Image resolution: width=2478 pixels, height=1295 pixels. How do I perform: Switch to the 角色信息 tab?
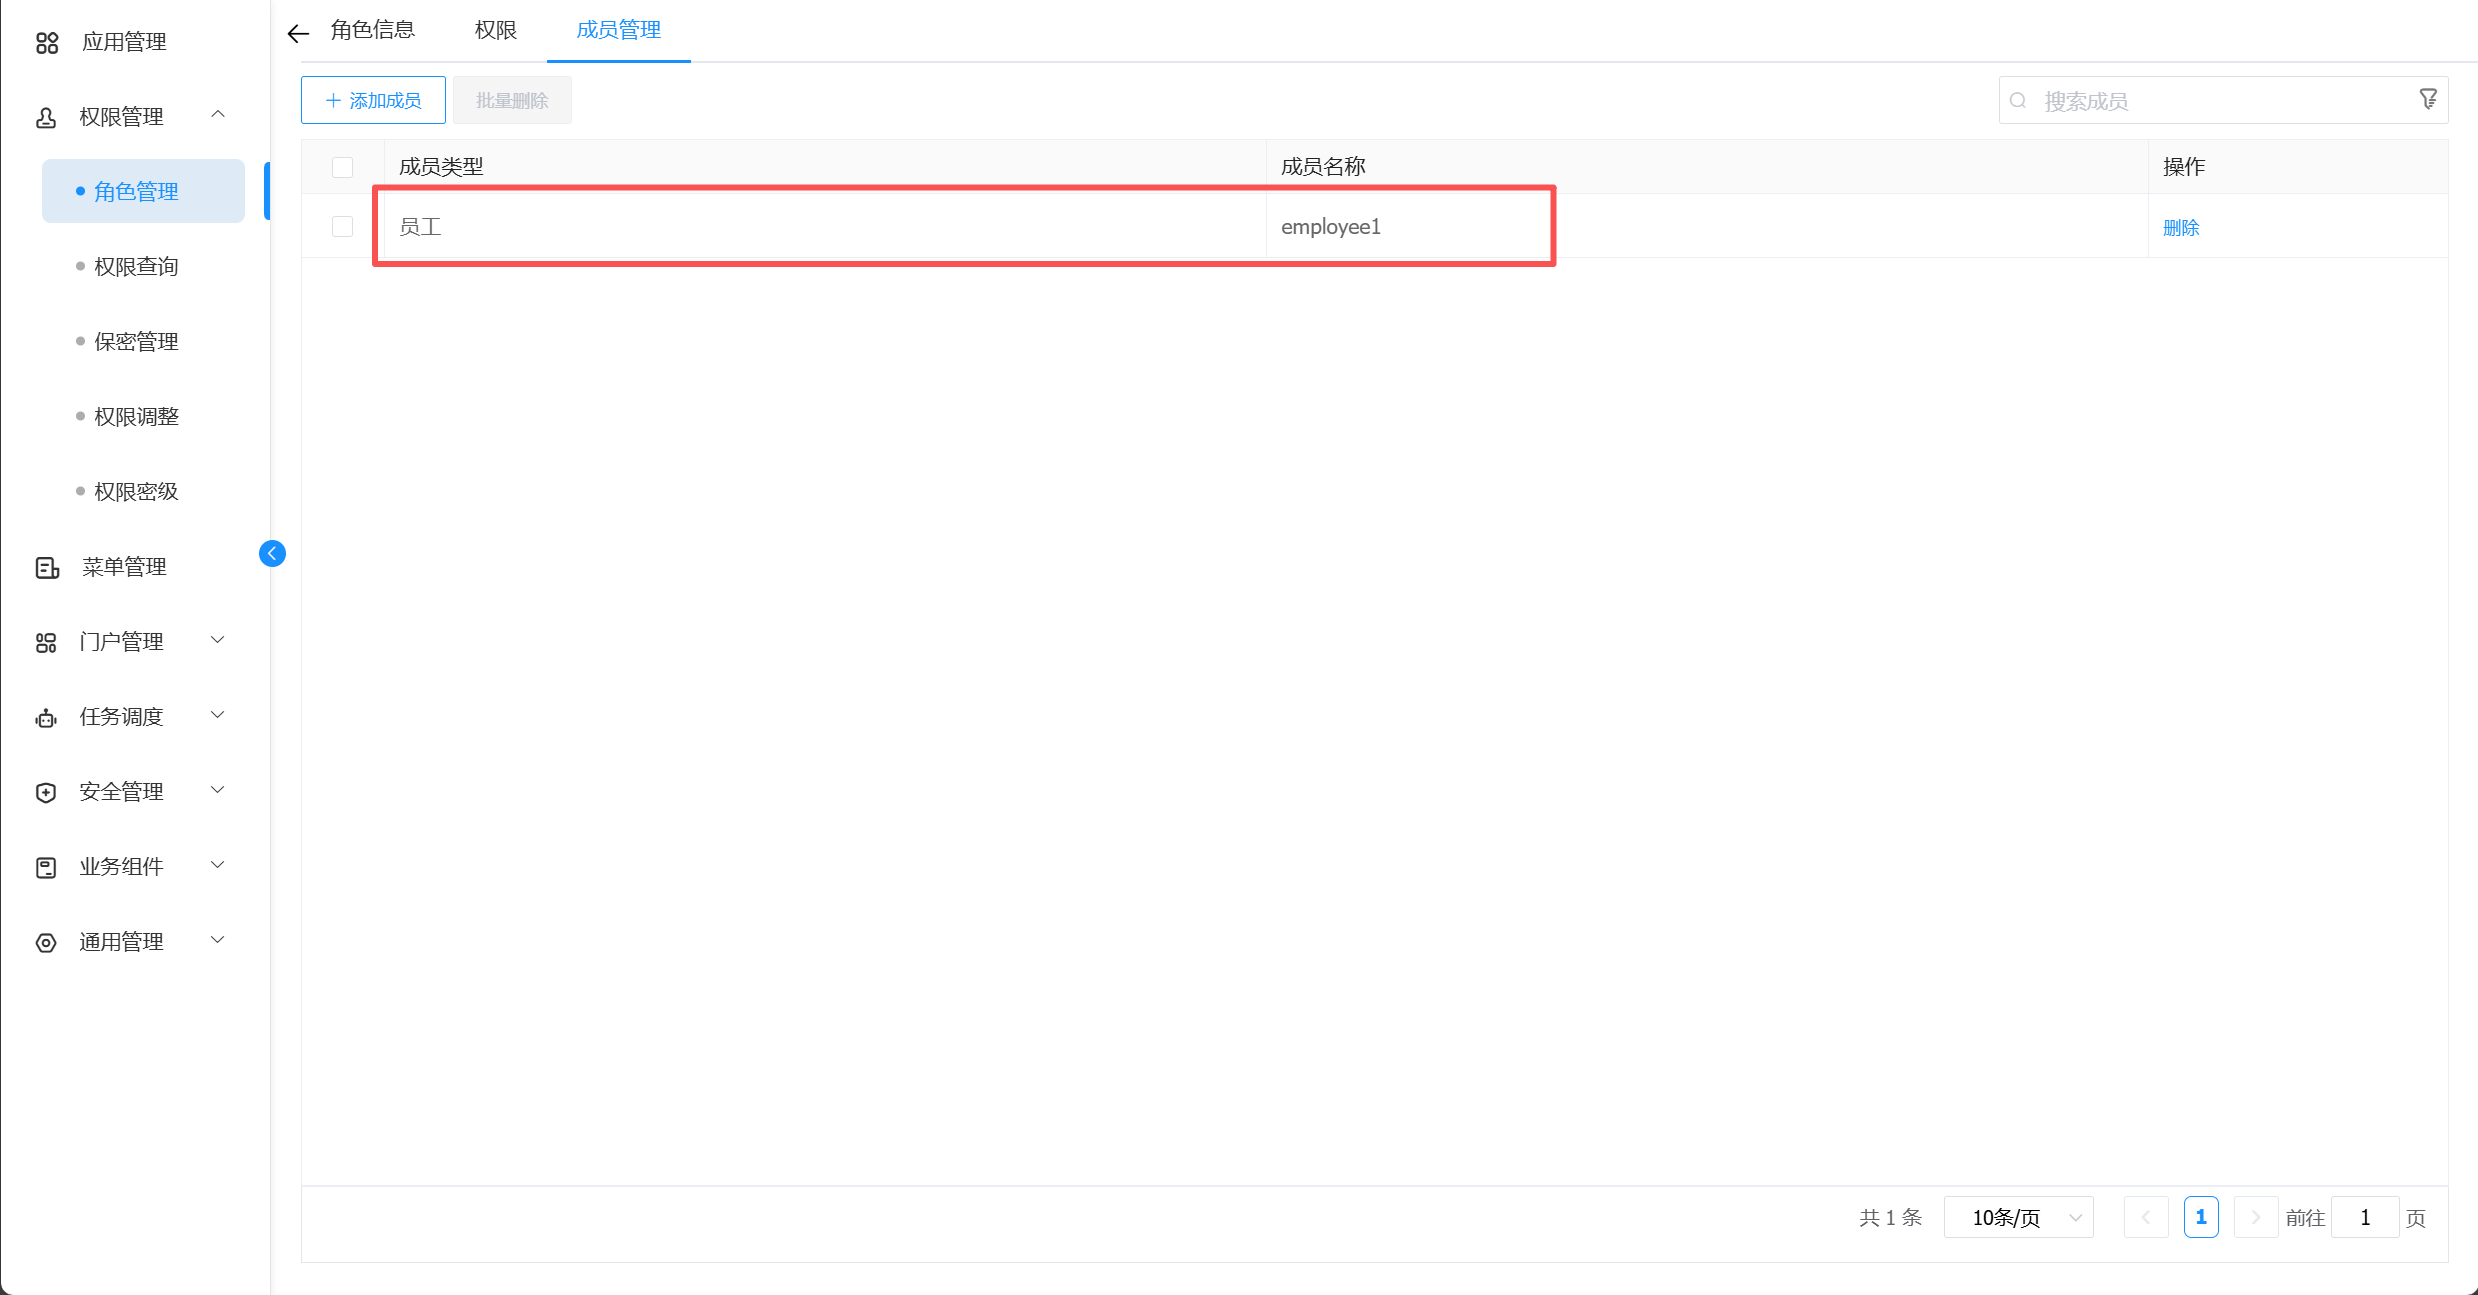click(x=373, y=30)
